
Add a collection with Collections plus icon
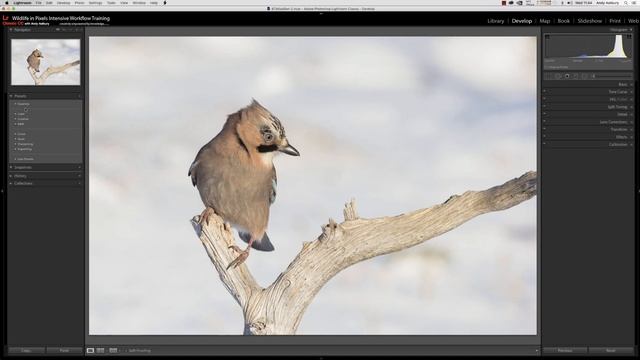pos(79,183)
